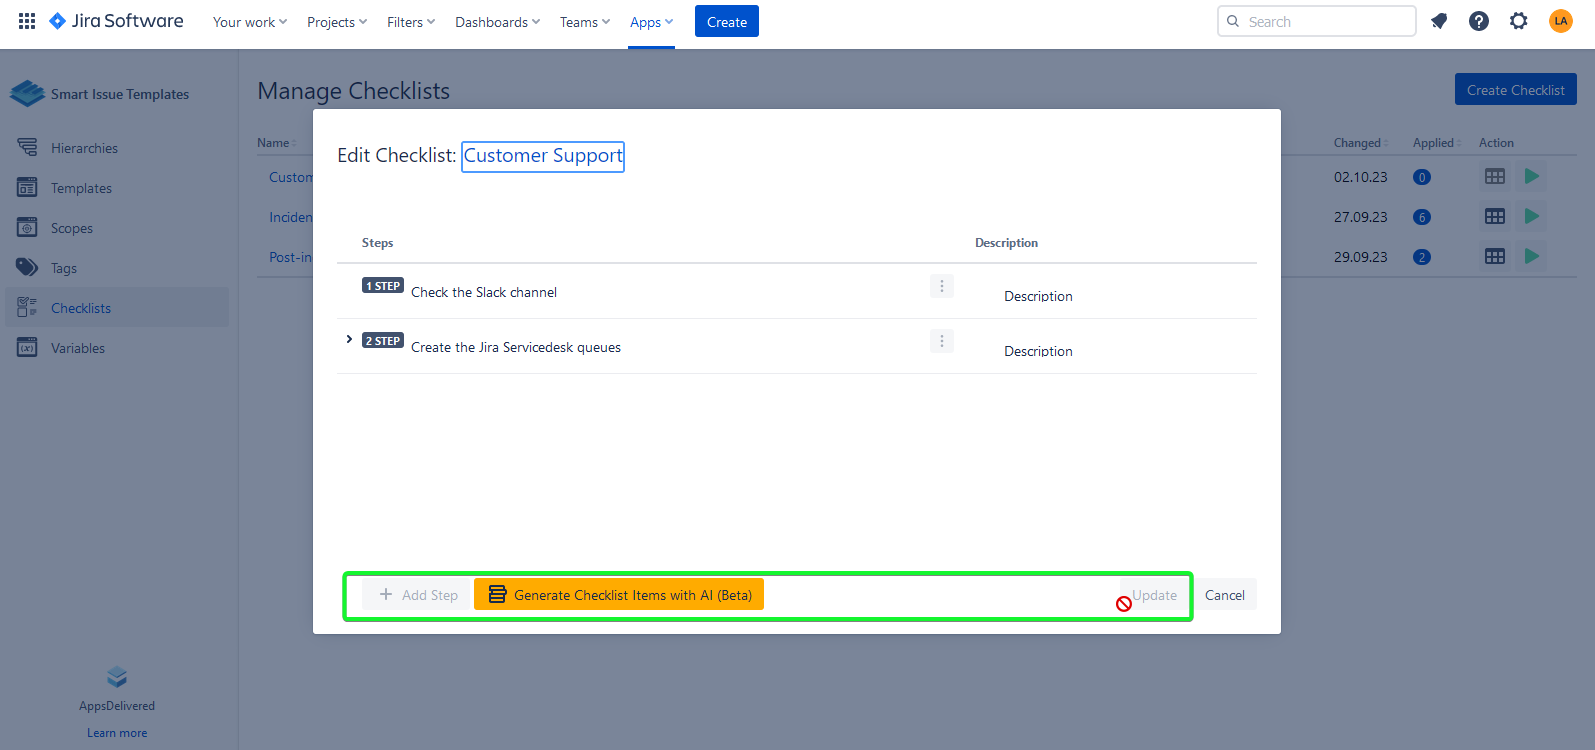This screenshot has width=1595, height=750.
Task: Follow the Learn more link
Action: 117,733
